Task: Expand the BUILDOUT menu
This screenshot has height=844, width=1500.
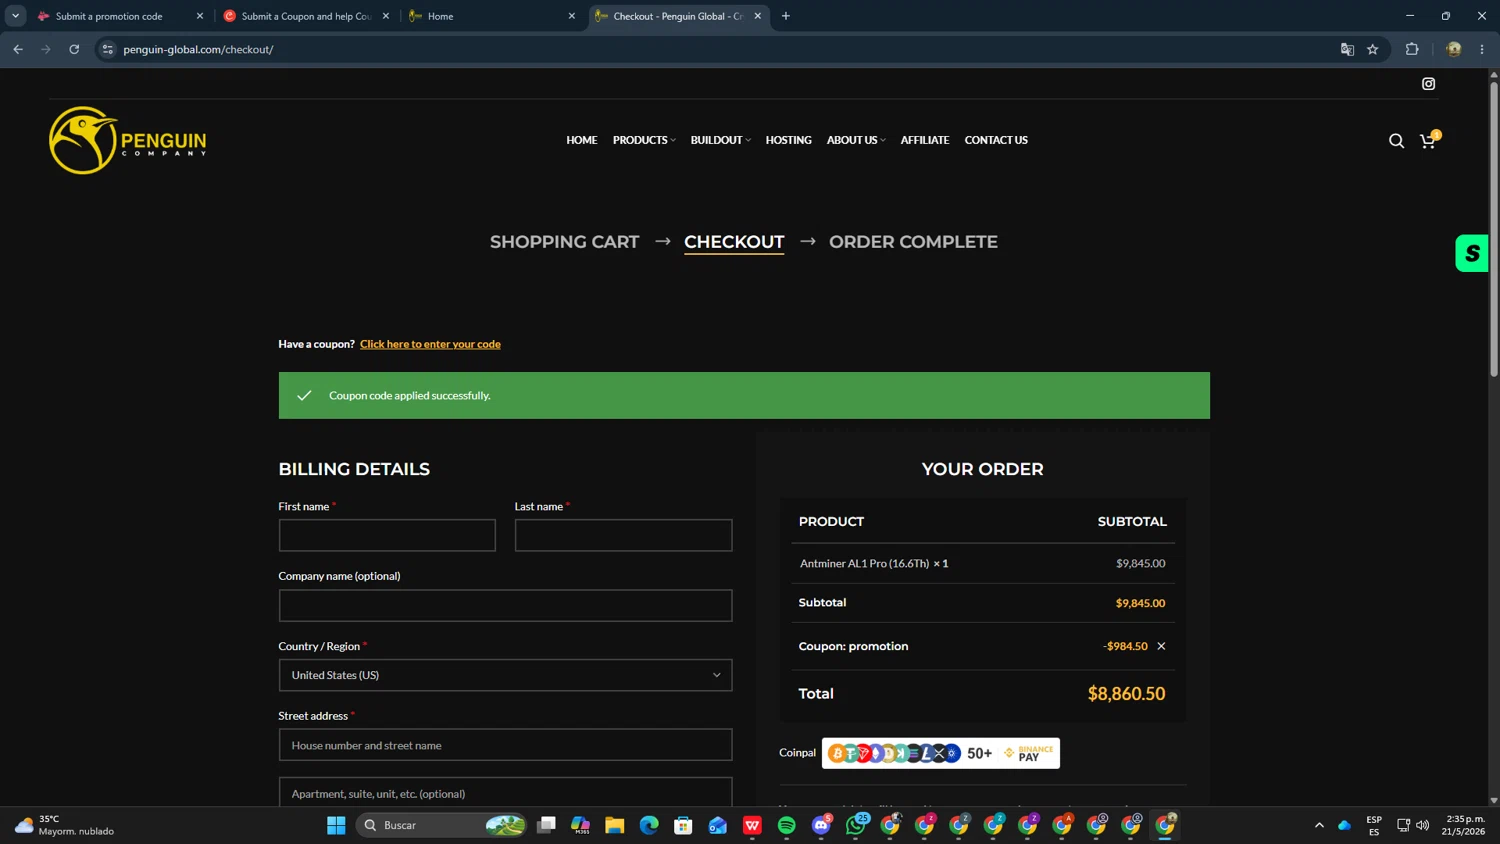Action: click(720, 140)
